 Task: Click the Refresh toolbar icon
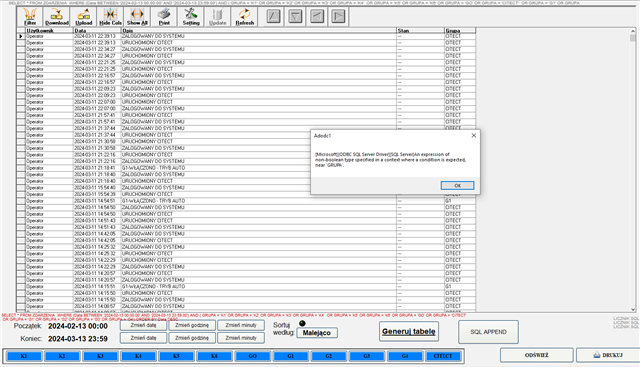(244, 17)
